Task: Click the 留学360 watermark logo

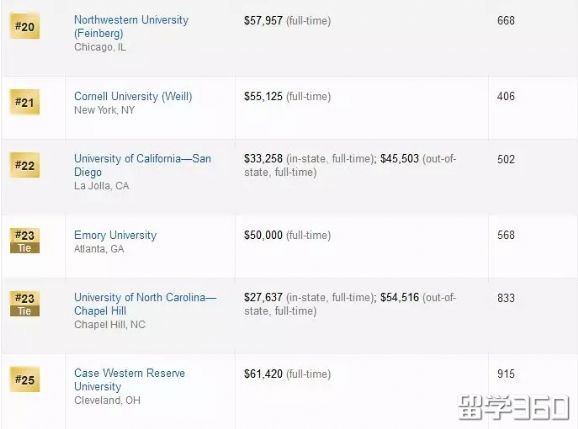Action: coord(514,408)
